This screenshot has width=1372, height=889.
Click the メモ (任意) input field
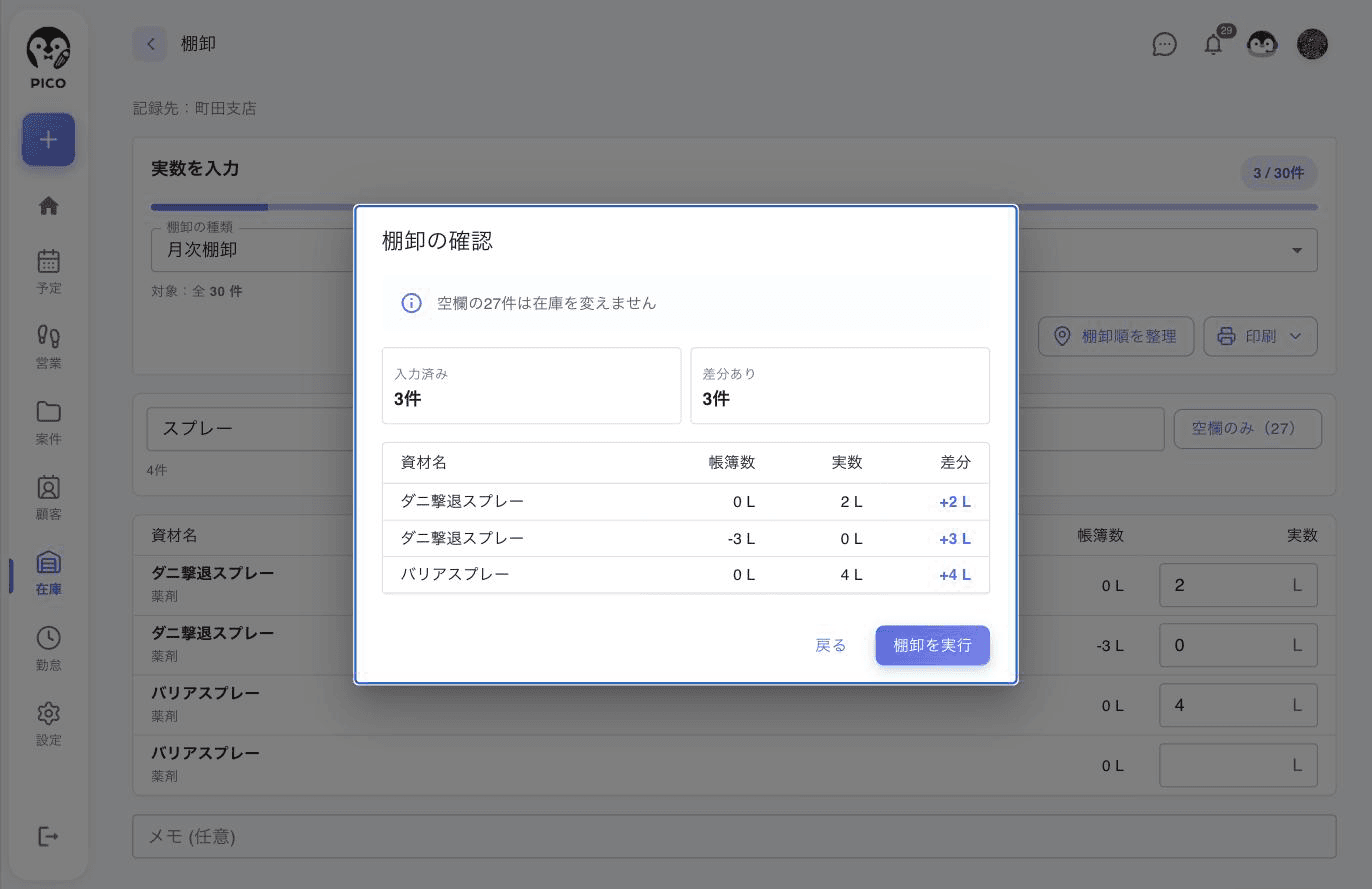734,836
